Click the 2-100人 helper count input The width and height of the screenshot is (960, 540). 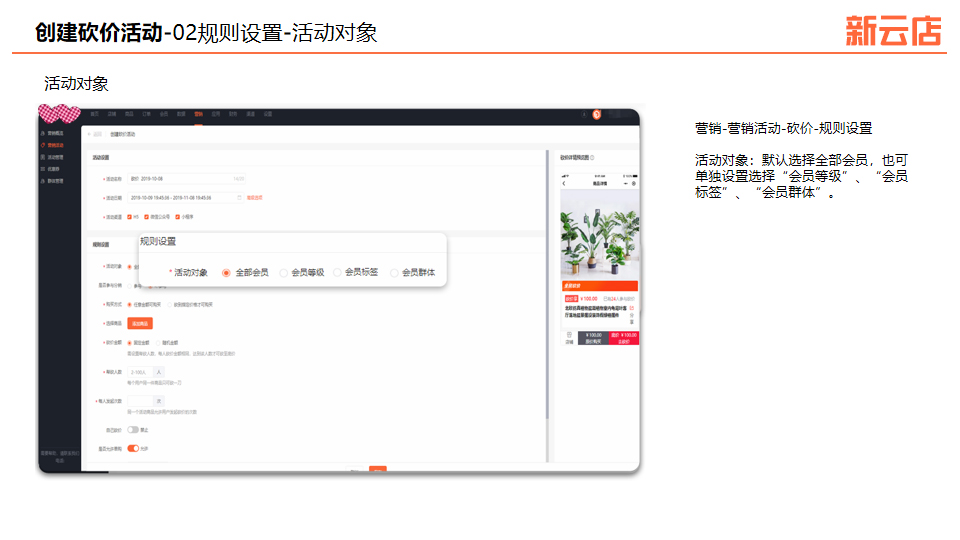point(140,372)
